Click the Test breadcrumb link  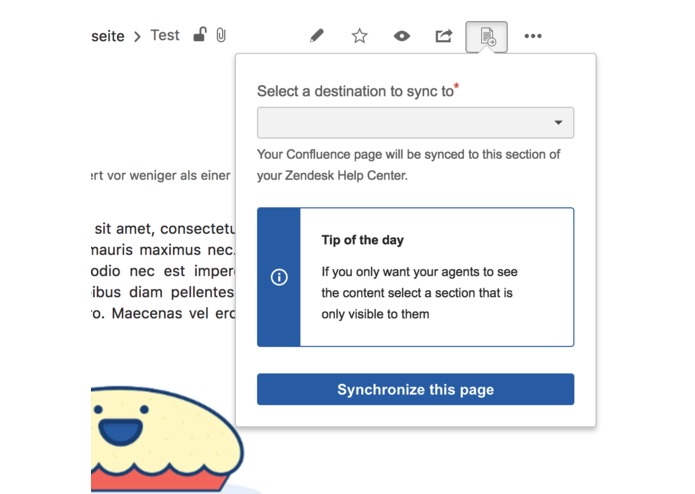165,35
